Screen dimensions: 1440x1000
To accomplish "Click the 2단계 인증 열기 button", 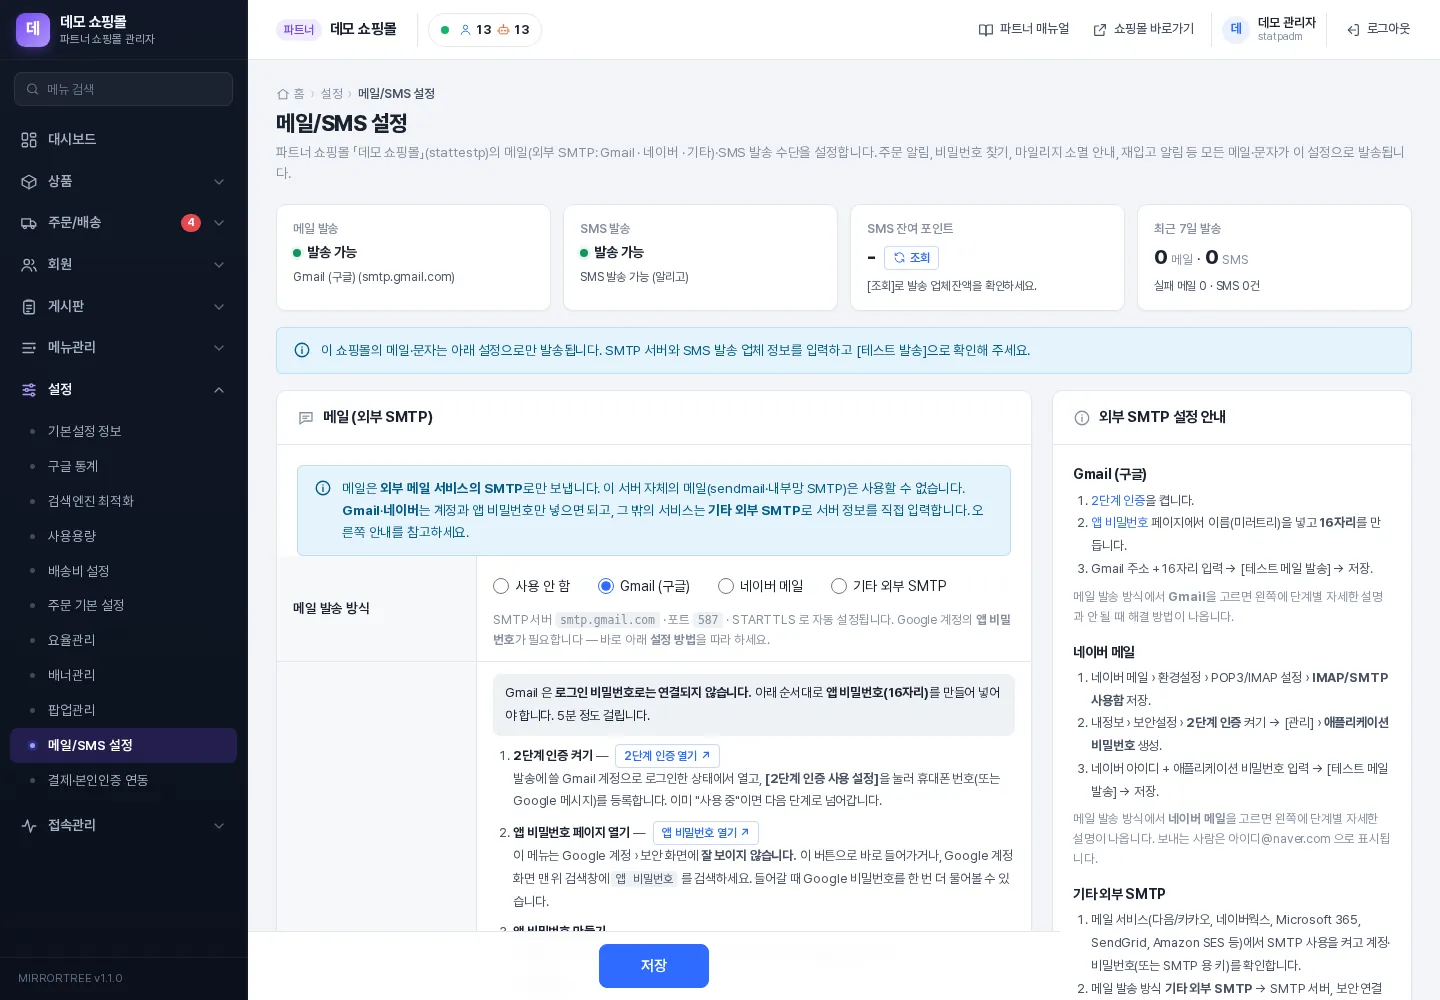I will 667,756.
